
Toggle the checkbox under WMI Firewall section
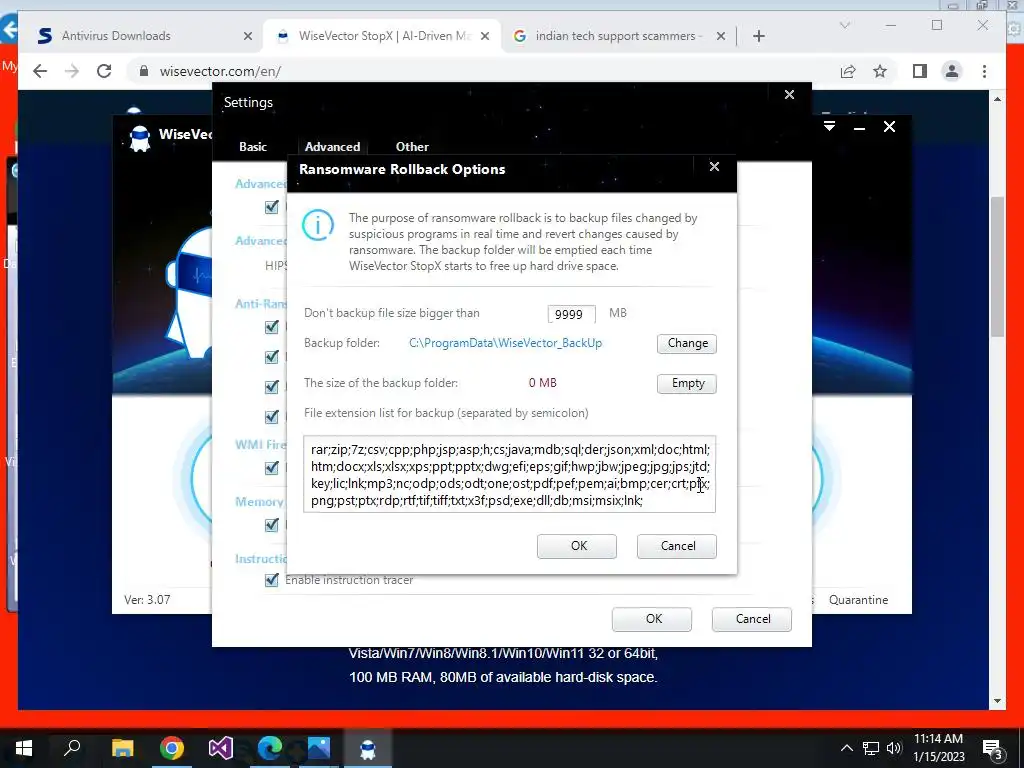(272, 468)
